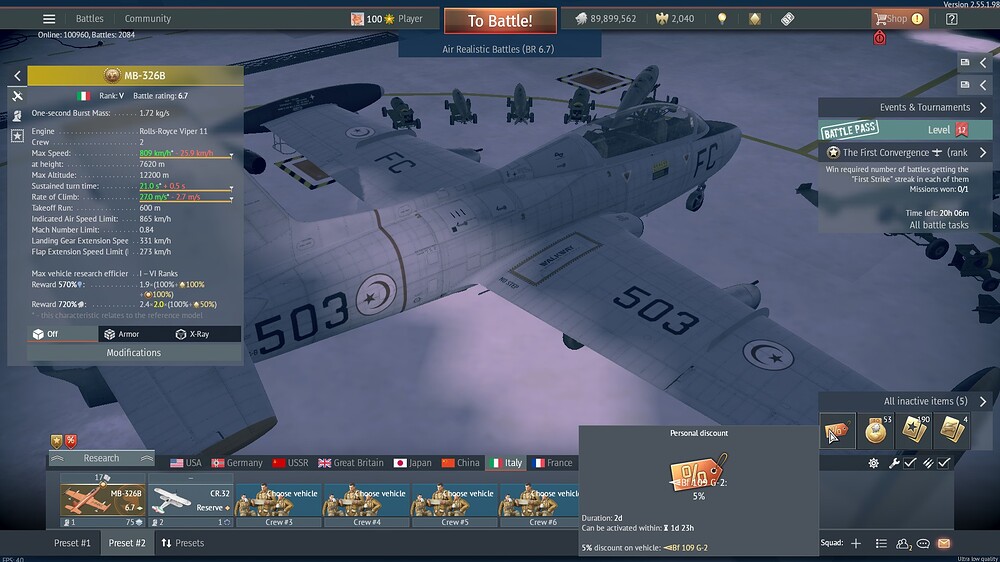Screen dimensions: 1000x562
Task: Click the To Battle! button
Action: click(500, 20)
